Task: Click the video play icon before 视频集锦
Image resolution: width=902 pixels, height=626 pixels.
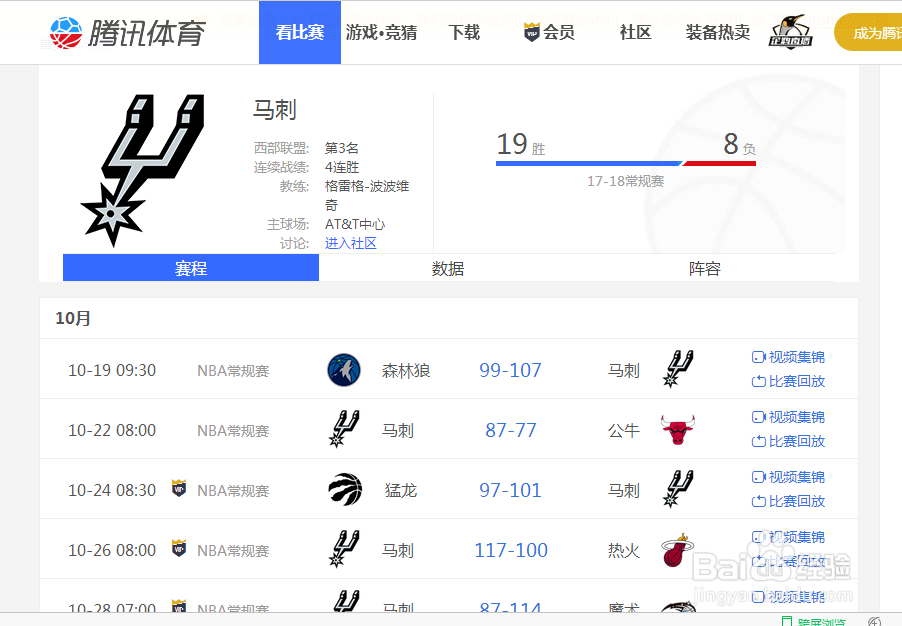Action: point(757,357)
